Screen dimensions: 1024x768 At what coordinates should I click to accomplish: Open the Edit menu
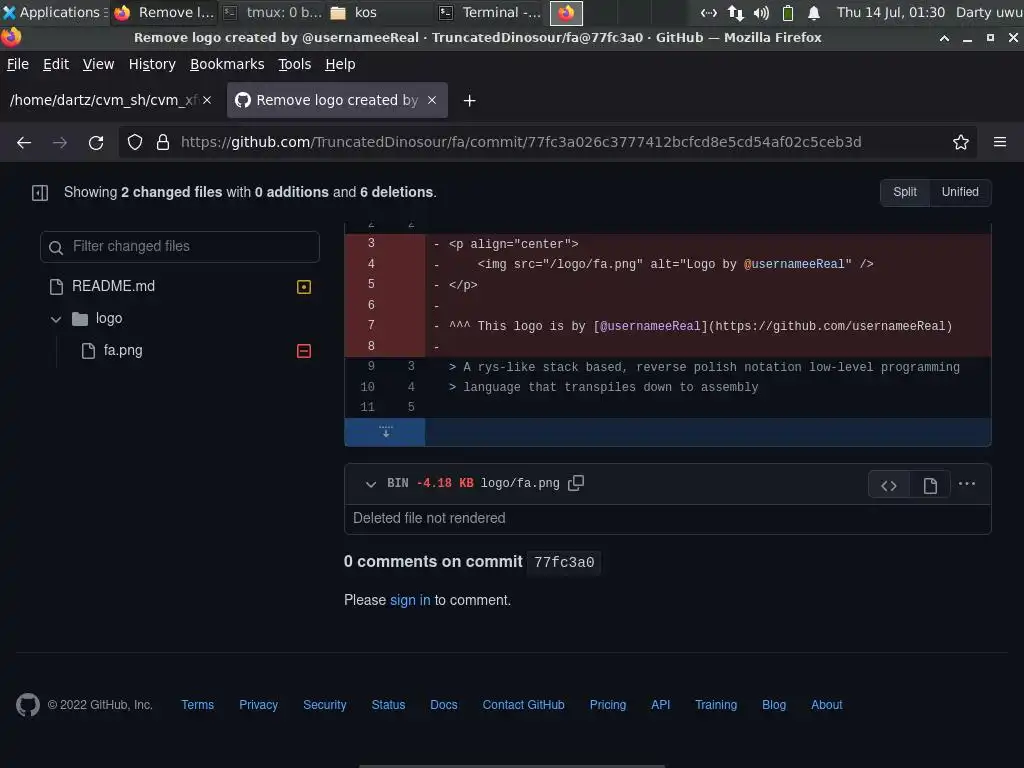56,64
